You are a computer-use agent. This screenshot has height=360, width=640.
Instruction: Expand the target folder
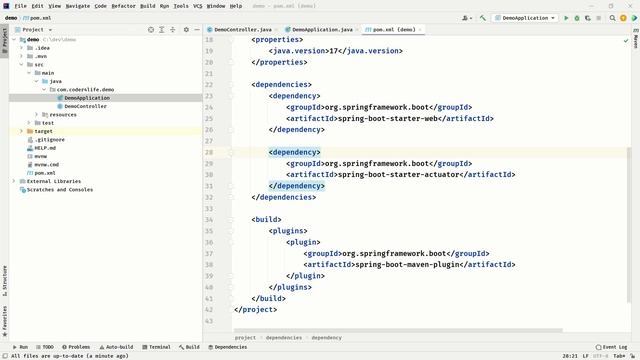click(x=21, y=131)
